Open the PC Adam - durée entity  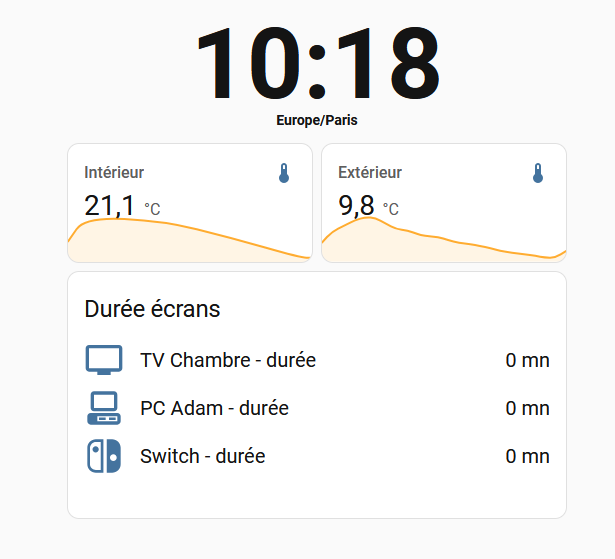(x=214, y=408)
